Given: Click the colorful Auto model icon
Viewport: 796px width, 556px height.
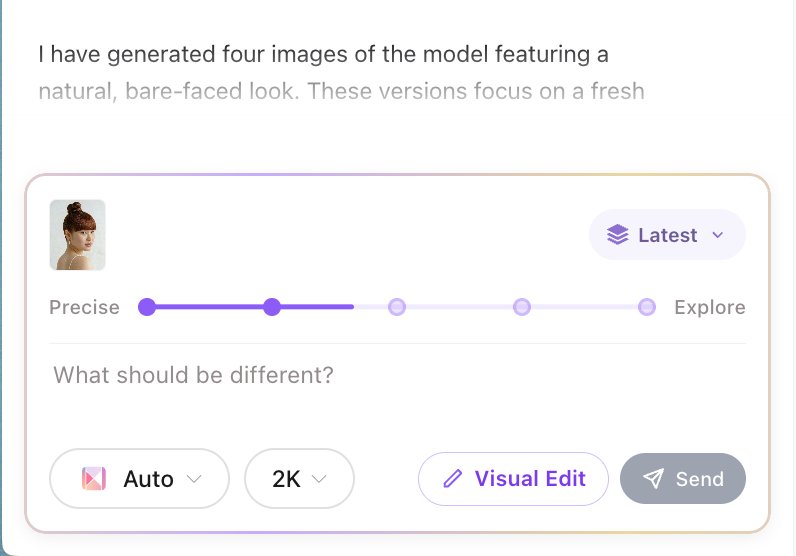Looking at the screenshot, I should point(93,479).
